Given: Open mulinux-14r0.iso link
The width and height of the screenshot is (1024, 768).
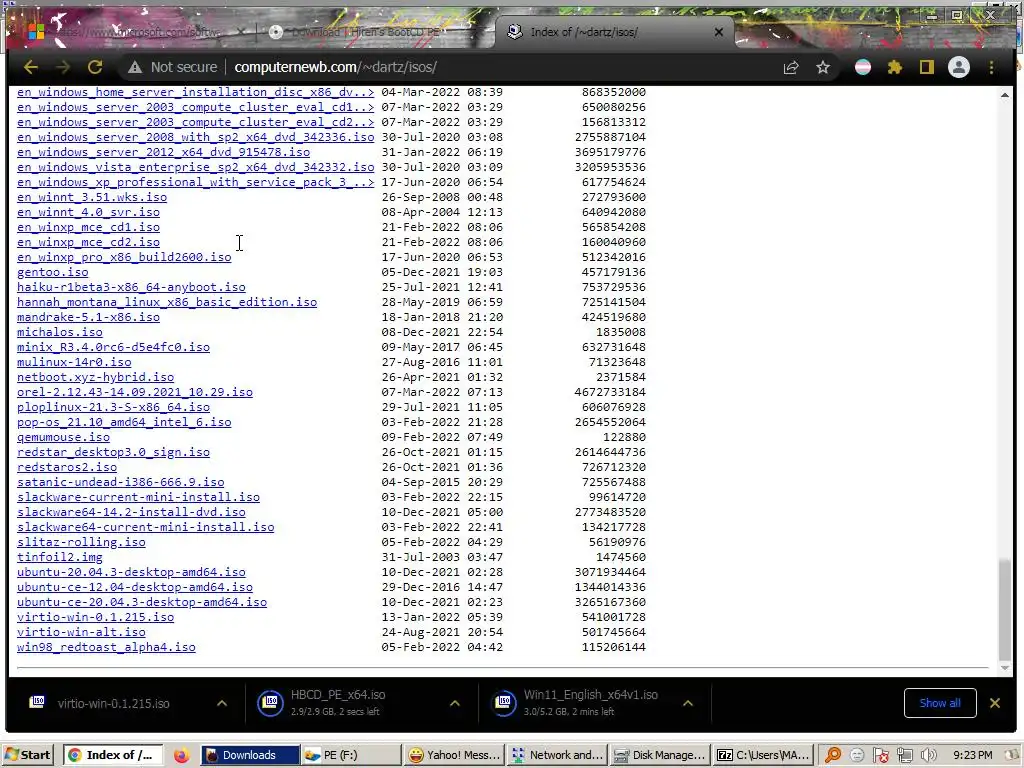Looking at the screenshot, I should click(x=74, y=362).
